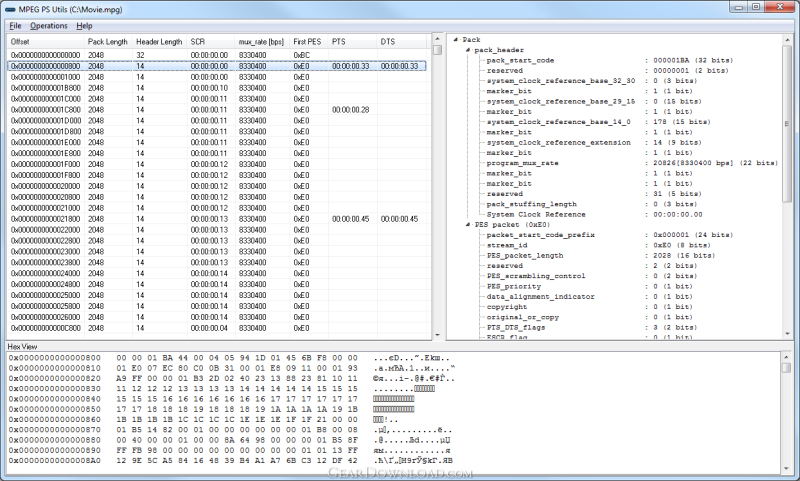Screen dimensions: 800x481
Task: Click the MPEG PS Utils title bar icon
Action: click(10, 9)
